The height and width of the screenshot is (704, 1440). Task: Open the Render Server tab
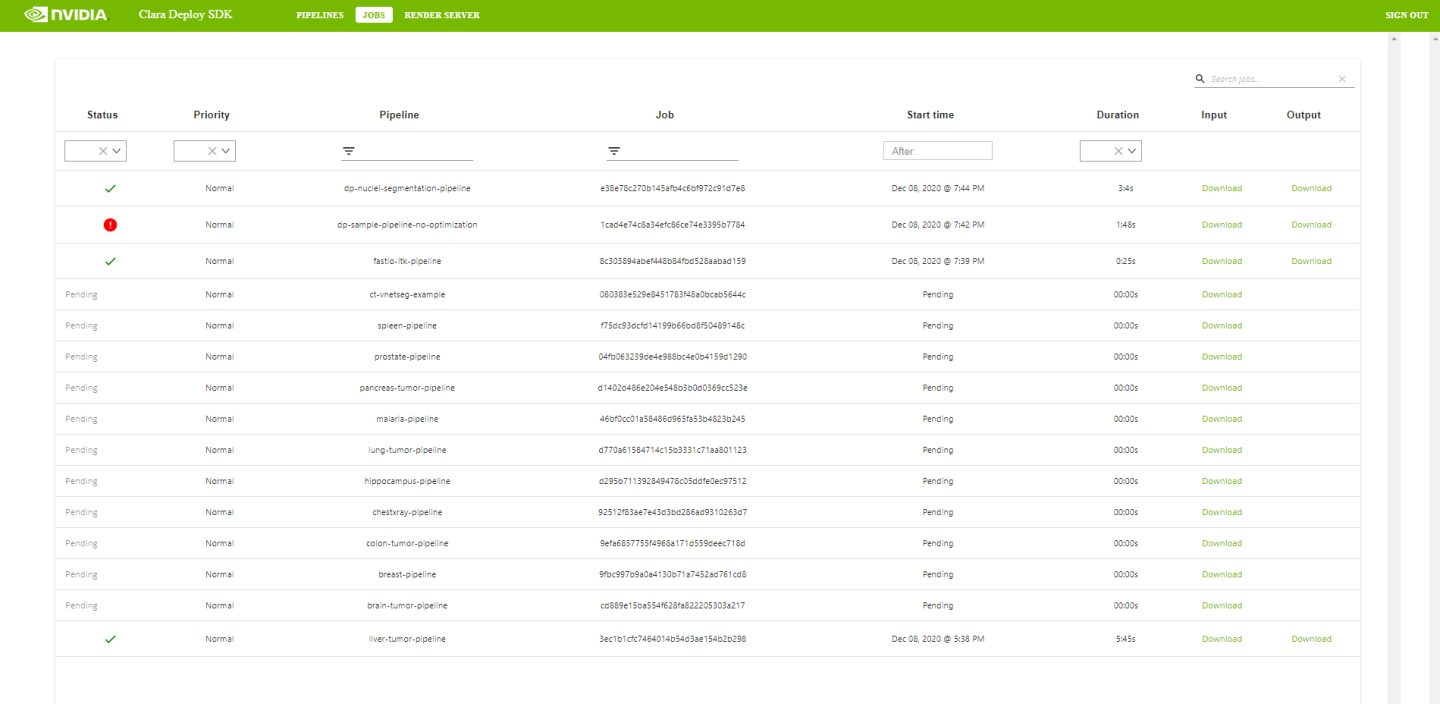pos(441,15)
